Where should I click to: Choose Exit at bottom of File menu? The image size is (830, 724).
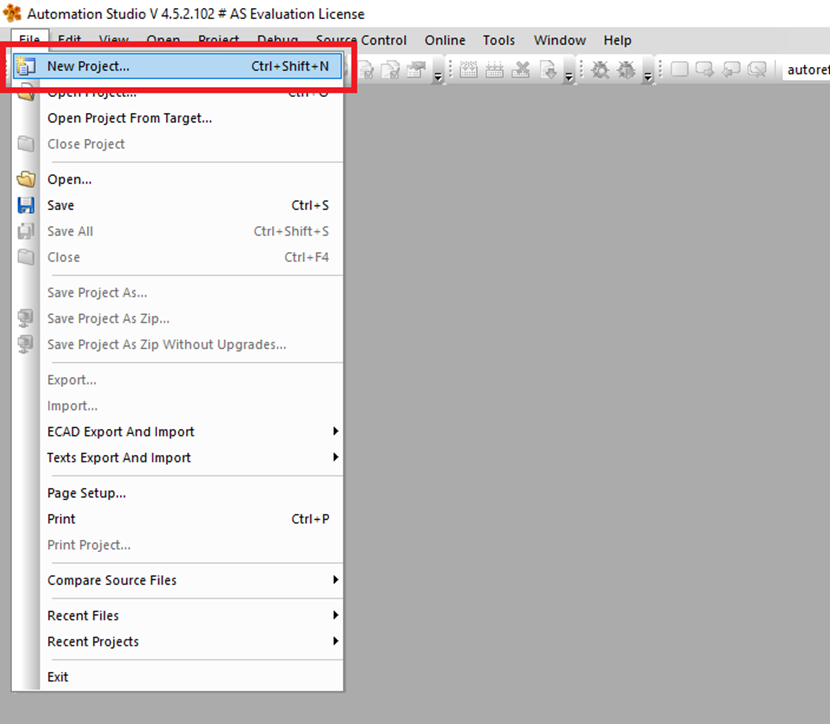(x=58, y=677)
